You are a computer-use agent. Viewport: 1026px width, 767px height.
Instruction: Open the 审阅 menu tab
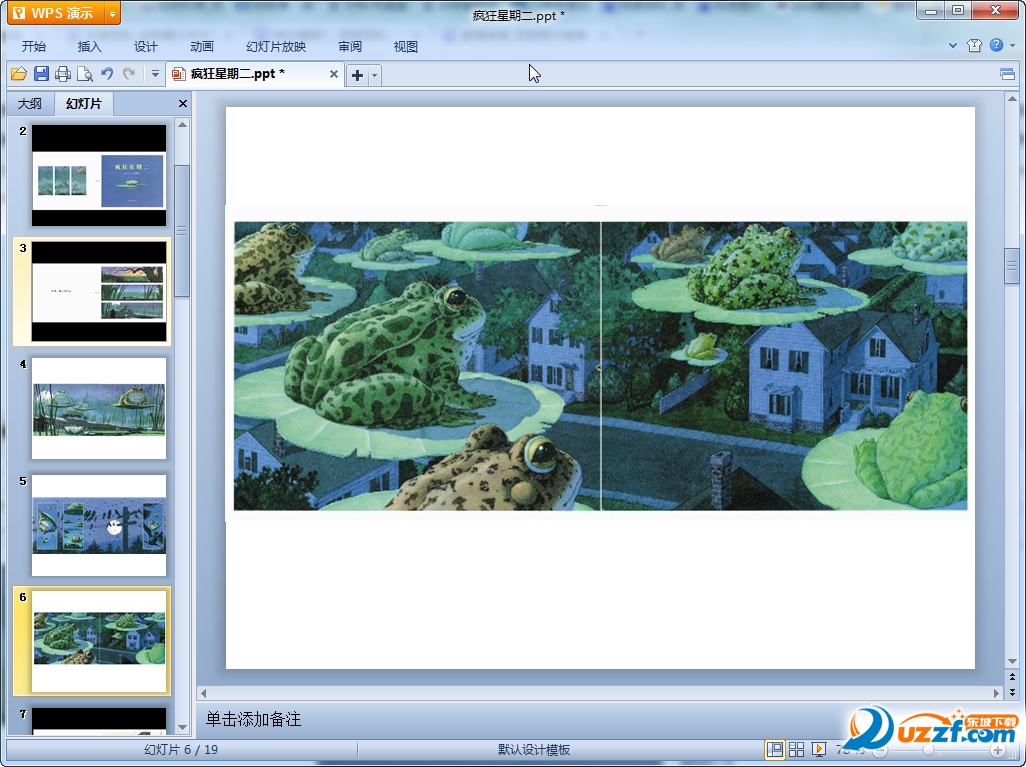coord(350,46)
